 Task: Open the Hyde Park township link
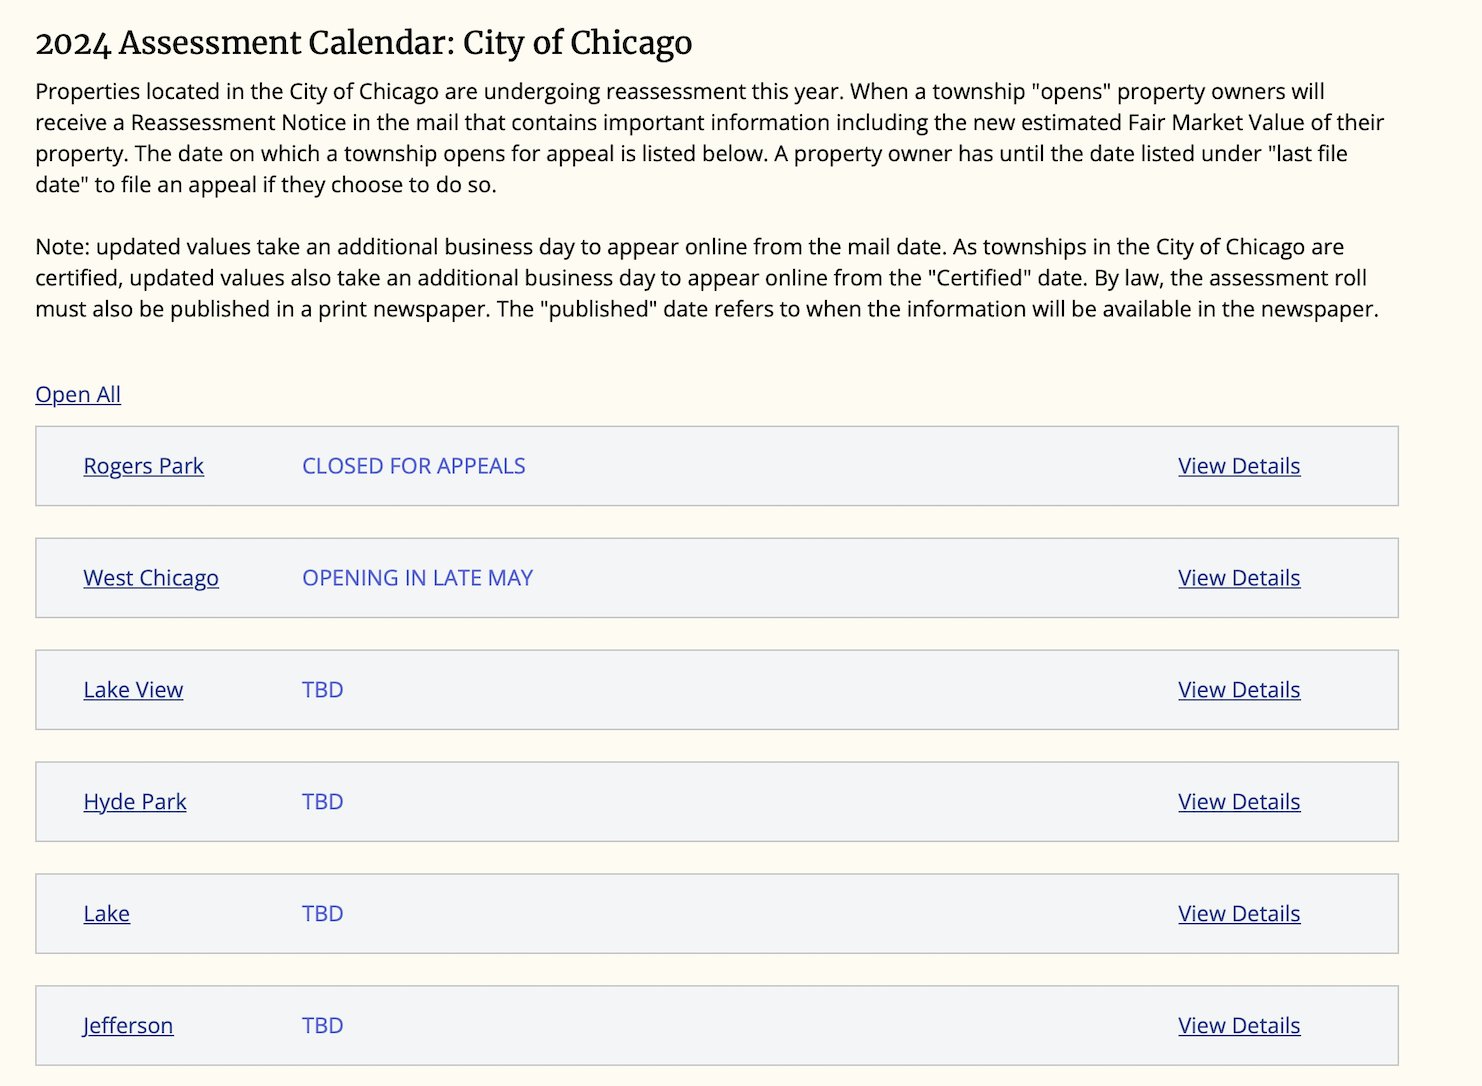[135, 802]
